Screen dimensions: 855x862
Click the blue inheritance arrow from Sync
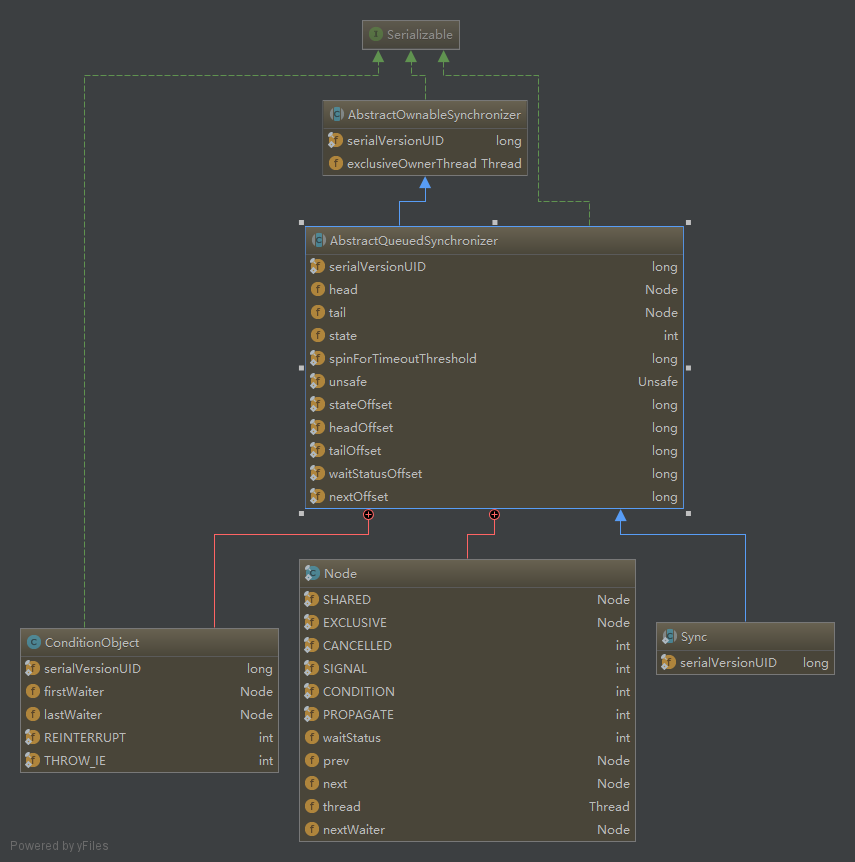(621, 517)
